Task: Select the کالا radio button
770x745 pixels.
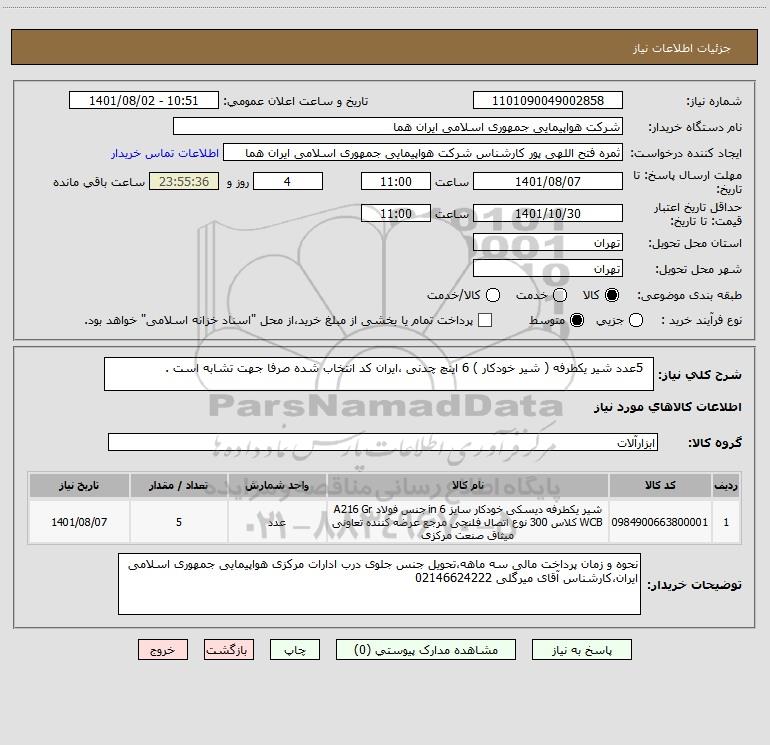Action: coord(612,295)
